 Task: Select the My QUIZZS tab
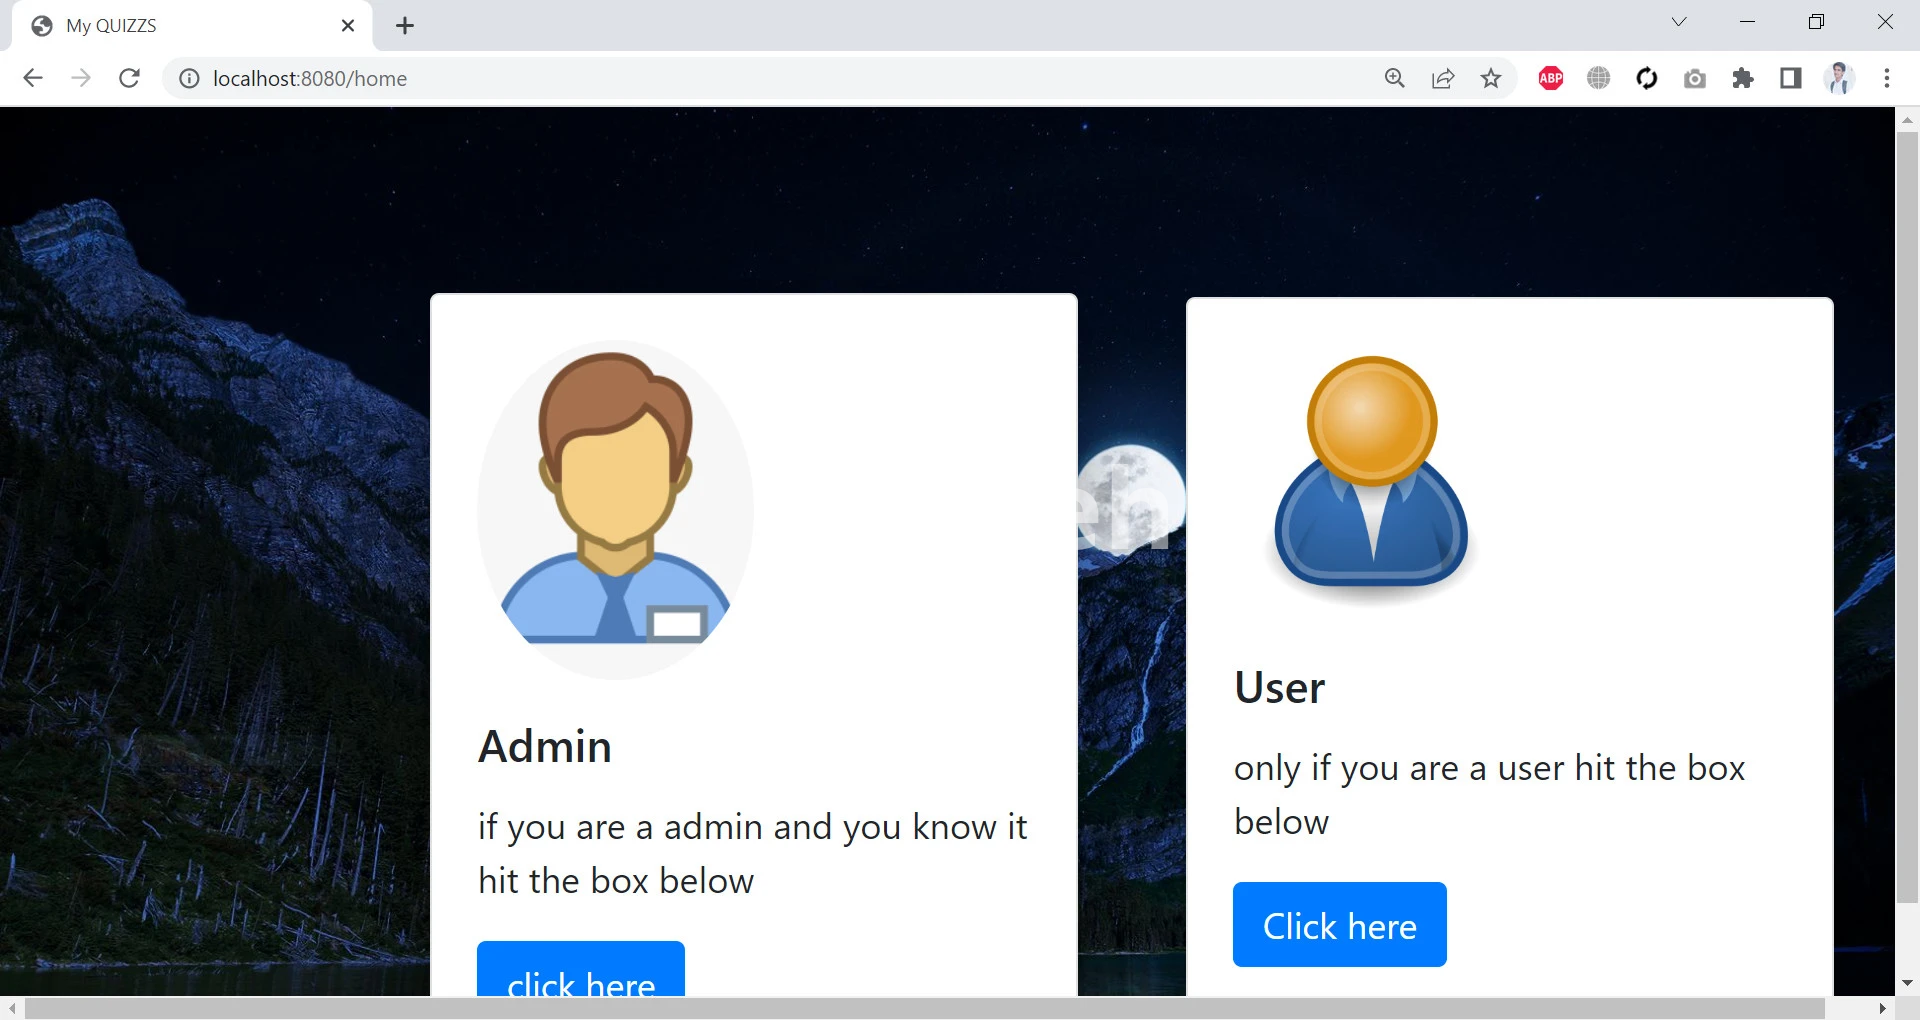coord(180,26)
